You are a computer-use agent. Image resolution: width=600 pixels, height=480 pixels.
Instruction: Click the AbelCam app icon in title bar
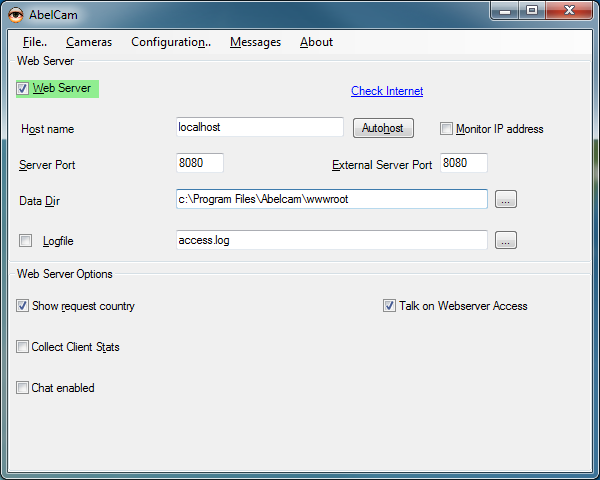click(15, 12)
